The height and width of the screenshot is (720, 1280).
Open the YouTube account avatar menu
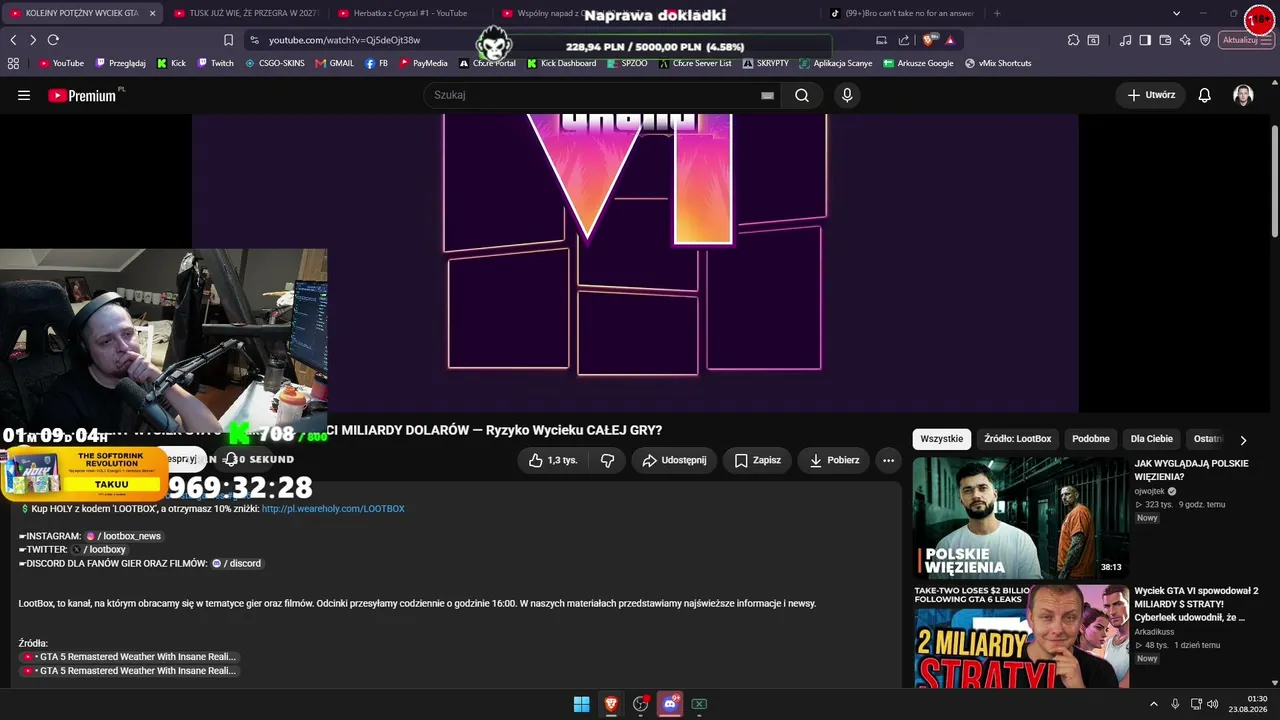(1243, 95)
